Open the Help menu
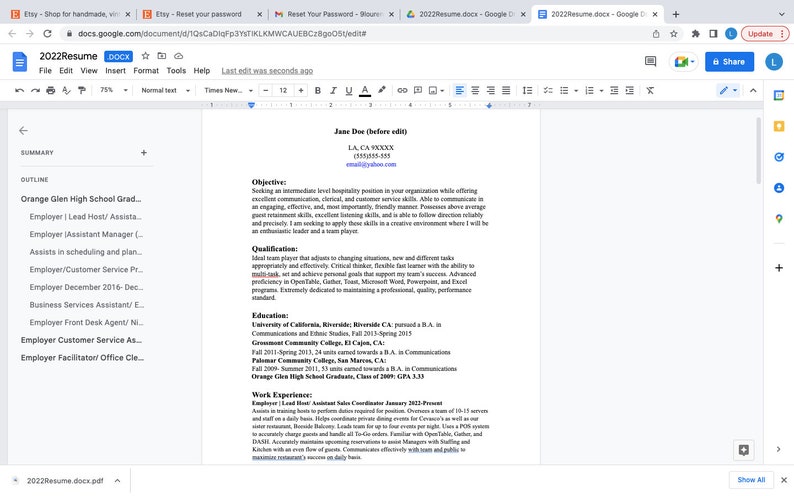 202,71
